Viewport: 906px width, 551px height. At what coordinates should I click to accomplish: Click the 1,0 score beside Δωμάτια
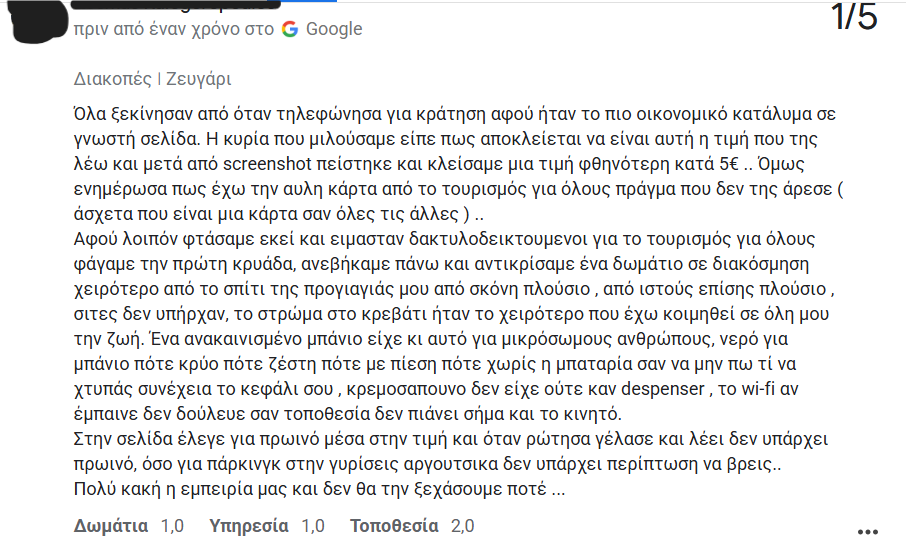173,526
